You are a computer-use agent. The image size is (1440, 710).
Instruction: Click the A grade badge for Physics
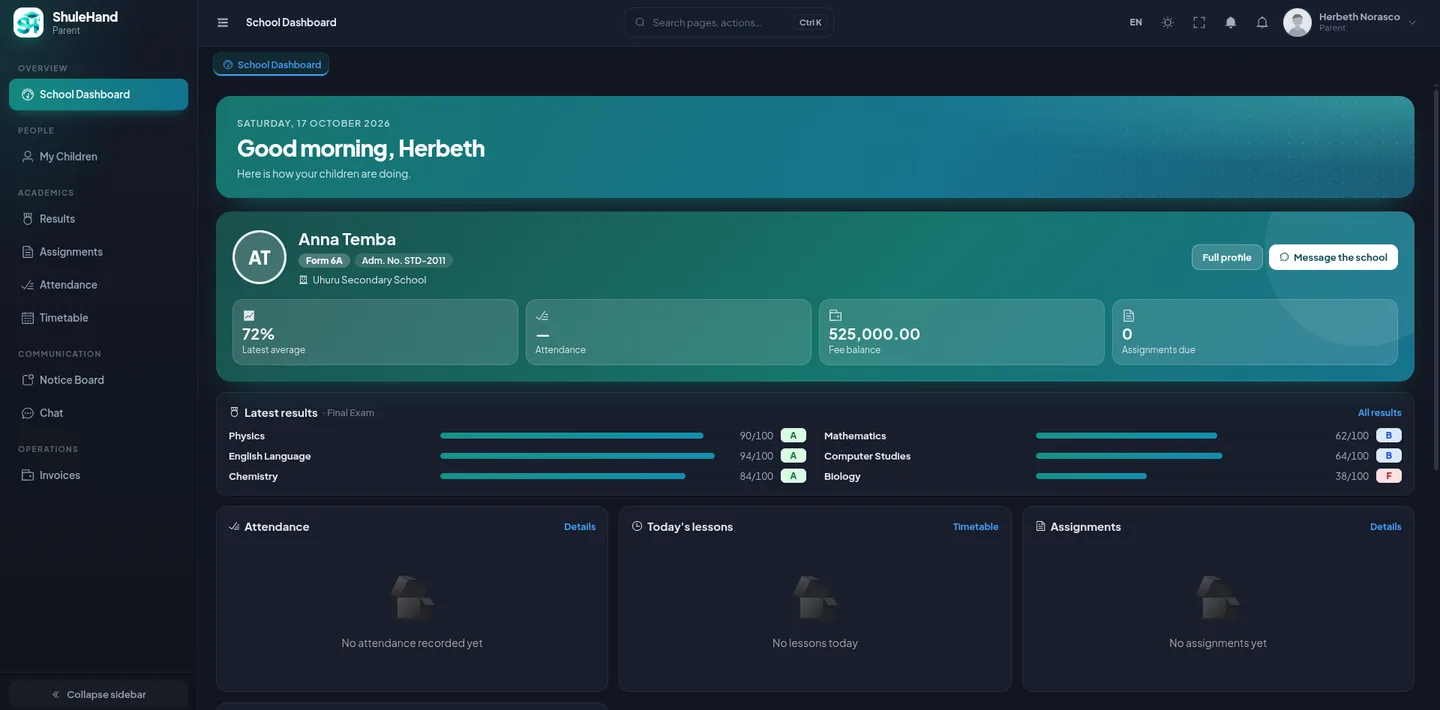click(793, 436)
